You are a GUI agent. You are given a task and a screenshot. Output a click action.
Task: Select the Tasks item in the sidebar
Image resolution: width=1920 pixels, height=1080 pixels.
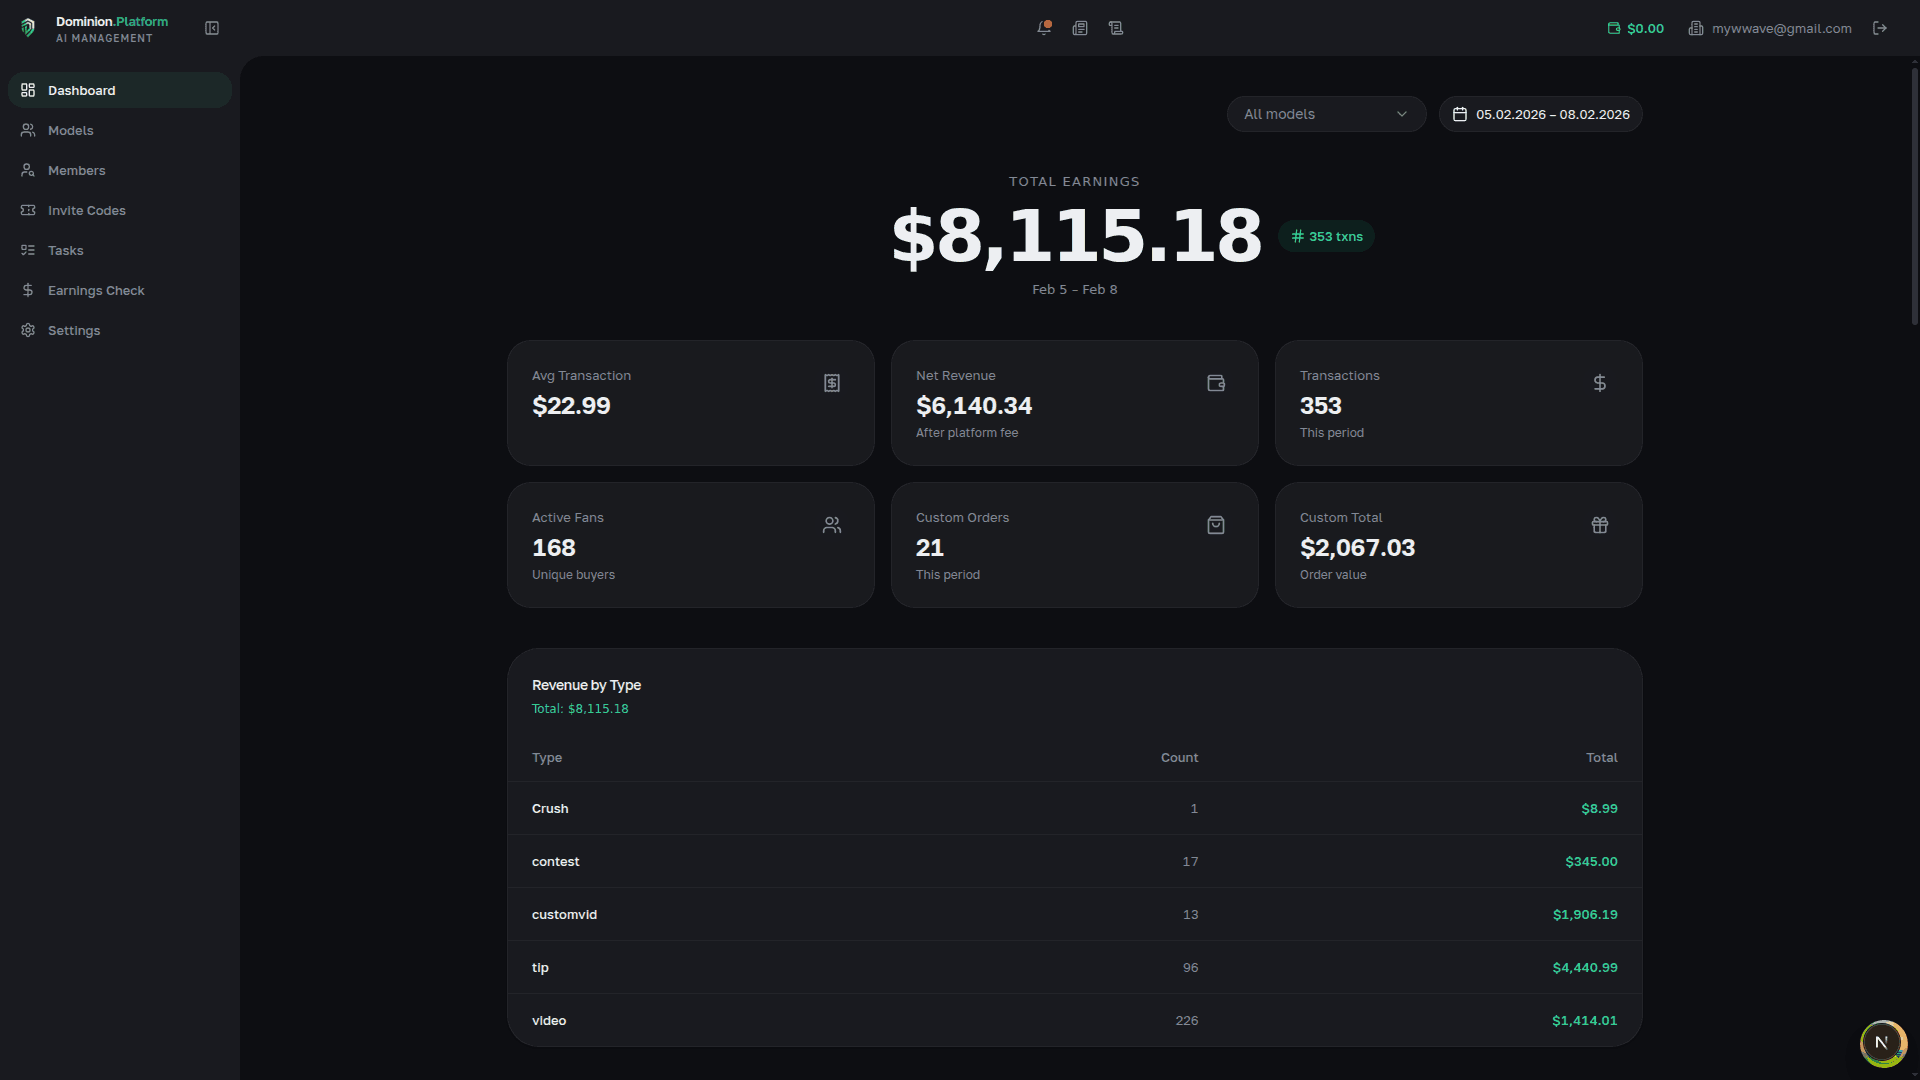tap(65, 250)
